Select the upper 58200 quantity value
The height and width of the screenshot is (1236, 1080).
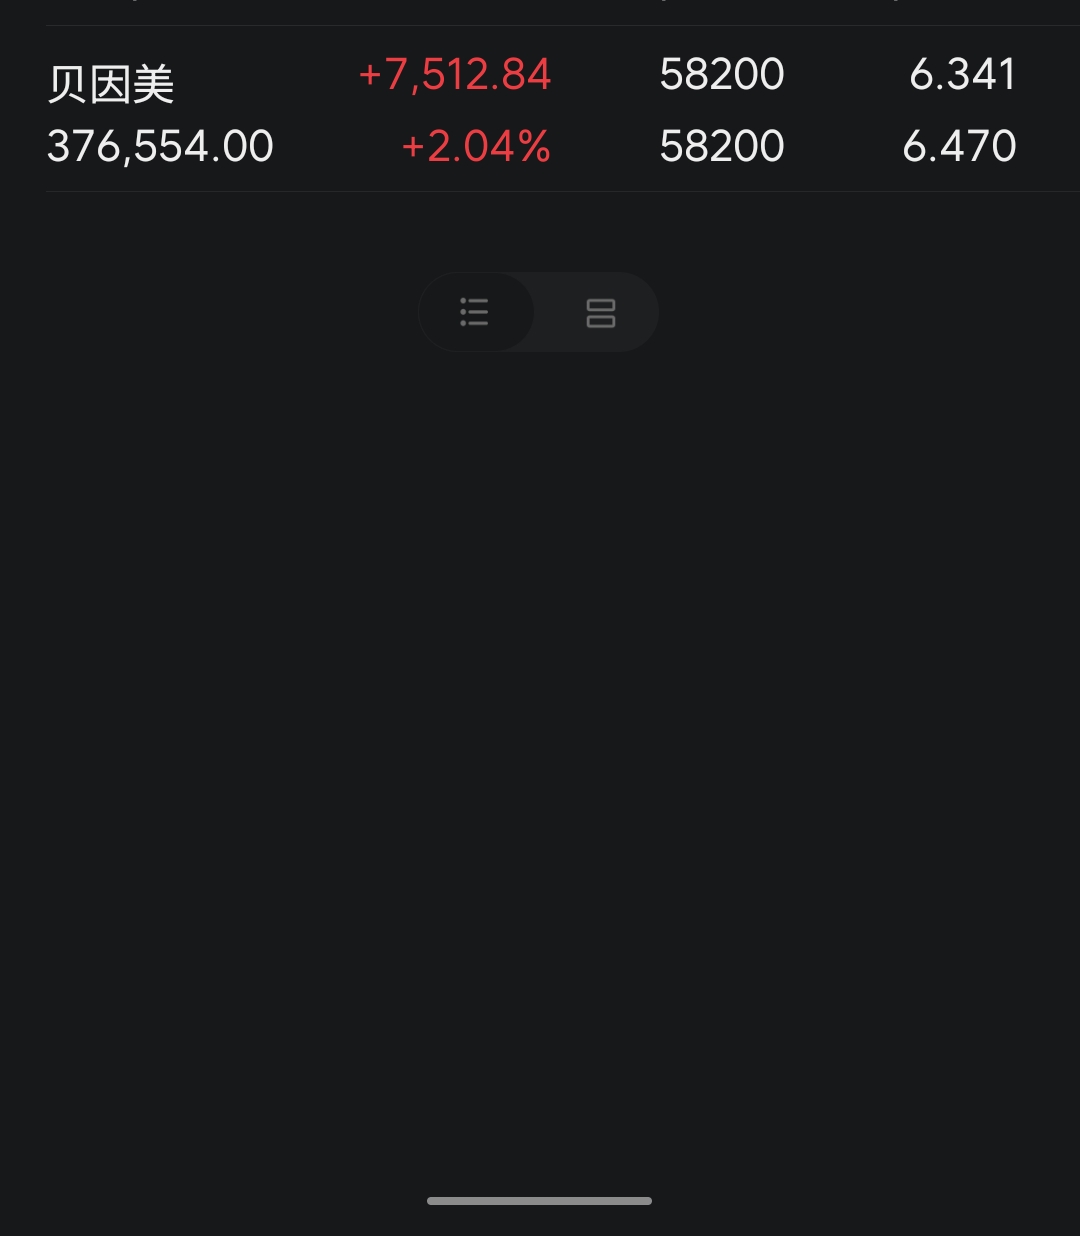(722, 75)
